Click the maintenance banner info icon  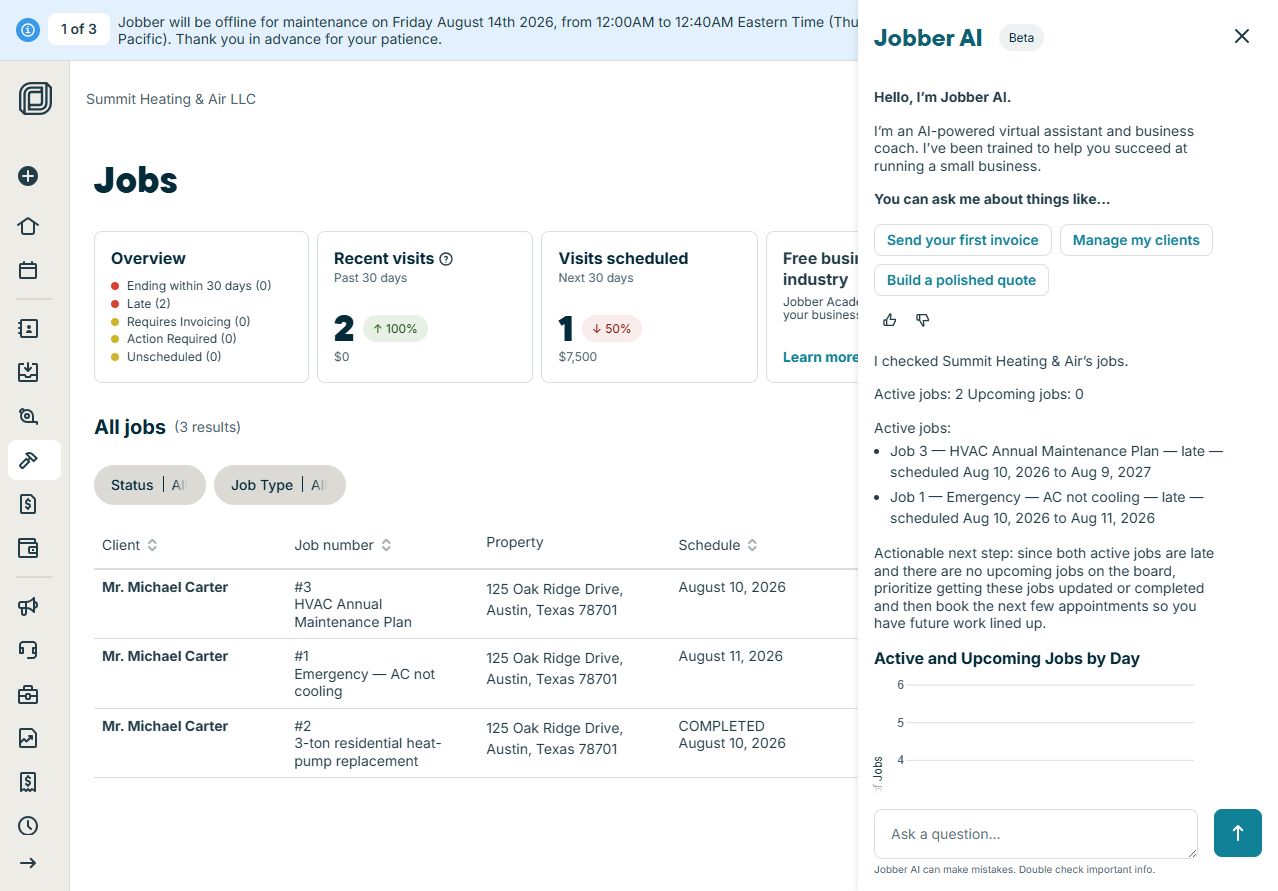point(28,30)
